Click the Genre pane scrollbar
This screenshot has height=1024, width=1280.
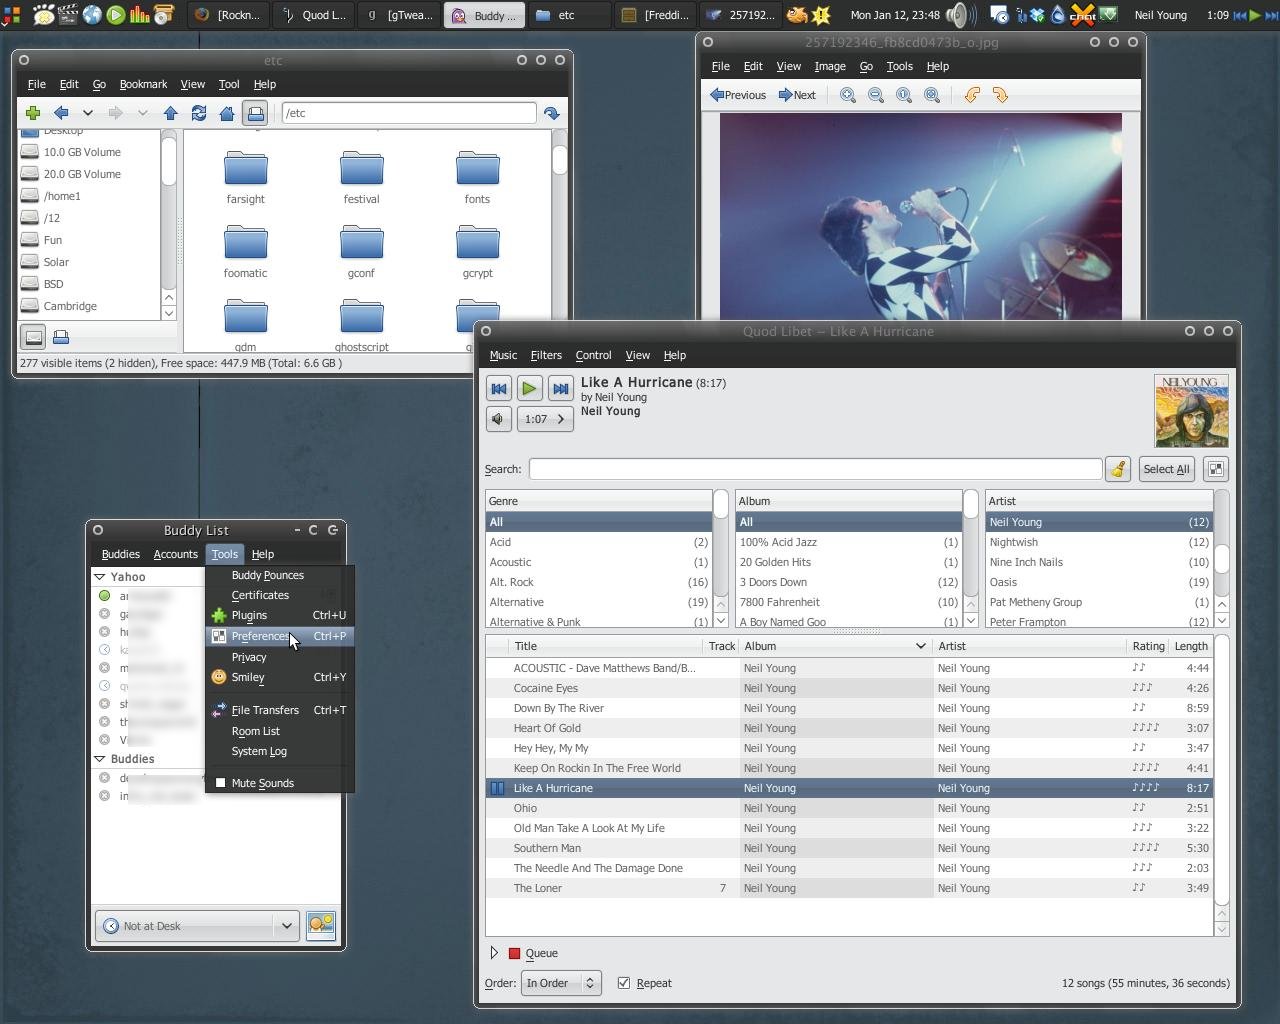click(721, 560)
